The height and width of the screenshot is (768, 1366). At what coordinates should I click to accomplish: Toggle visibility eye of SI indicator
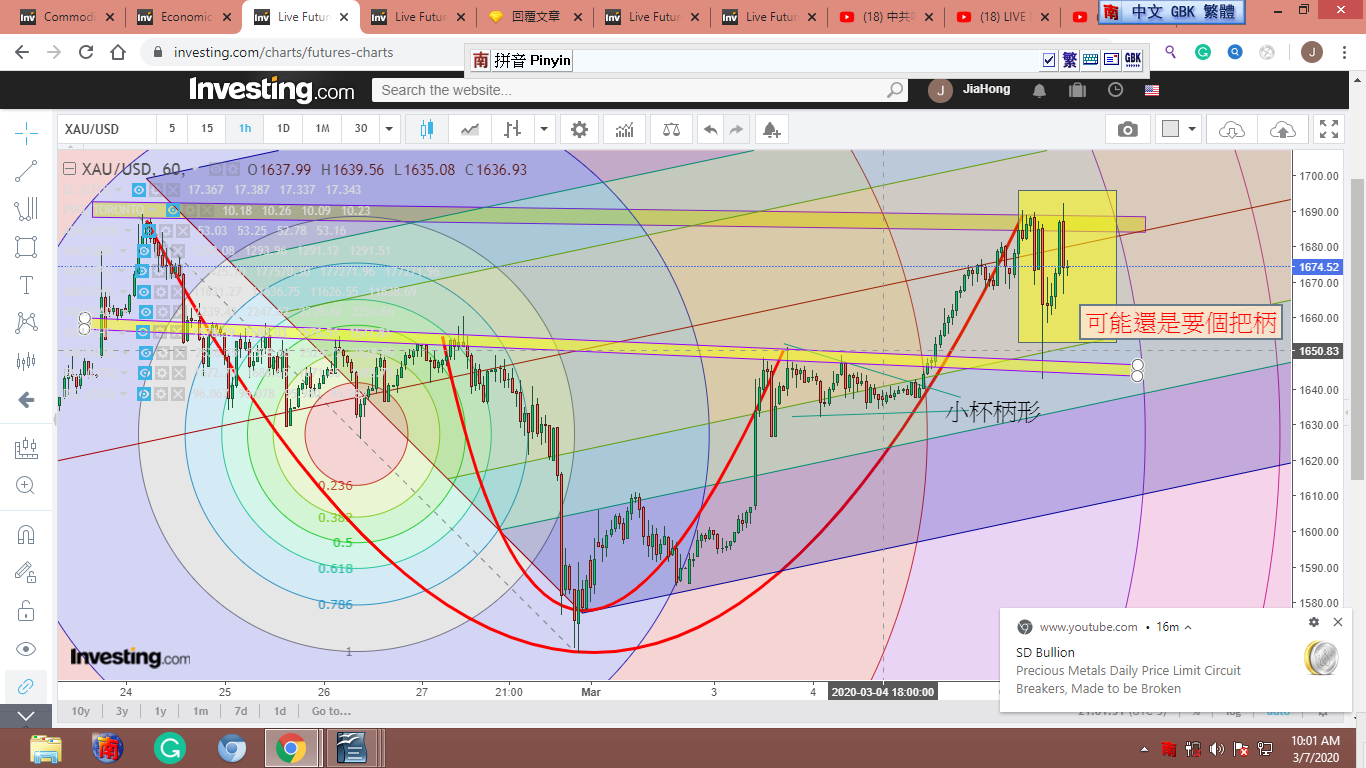point(140,190)
